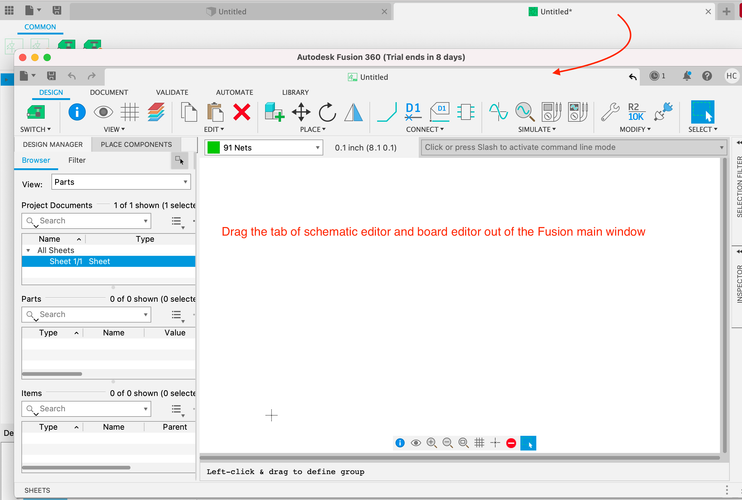Select the Move tool with four arrows
The width and height of the screenshot is (742, 500).
301,112
